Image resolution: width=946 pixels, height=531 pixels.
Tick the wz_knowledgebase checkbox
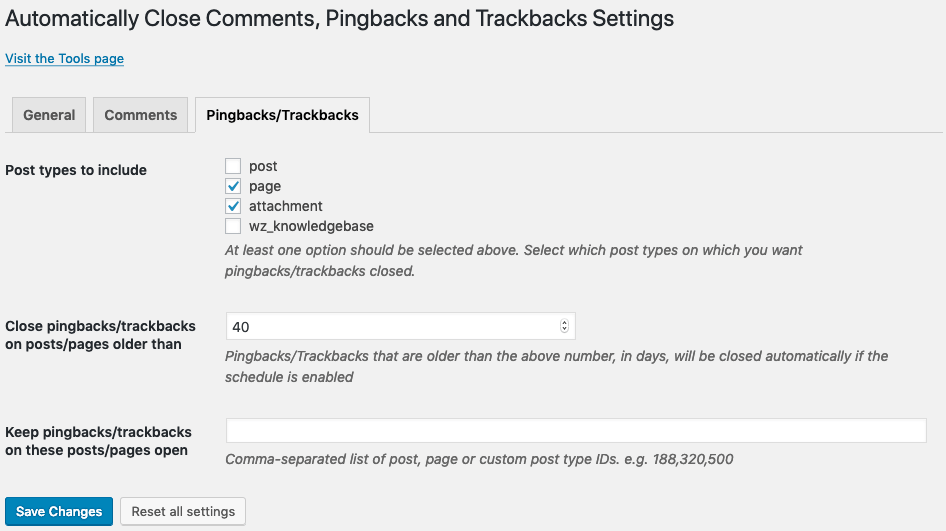233,226
